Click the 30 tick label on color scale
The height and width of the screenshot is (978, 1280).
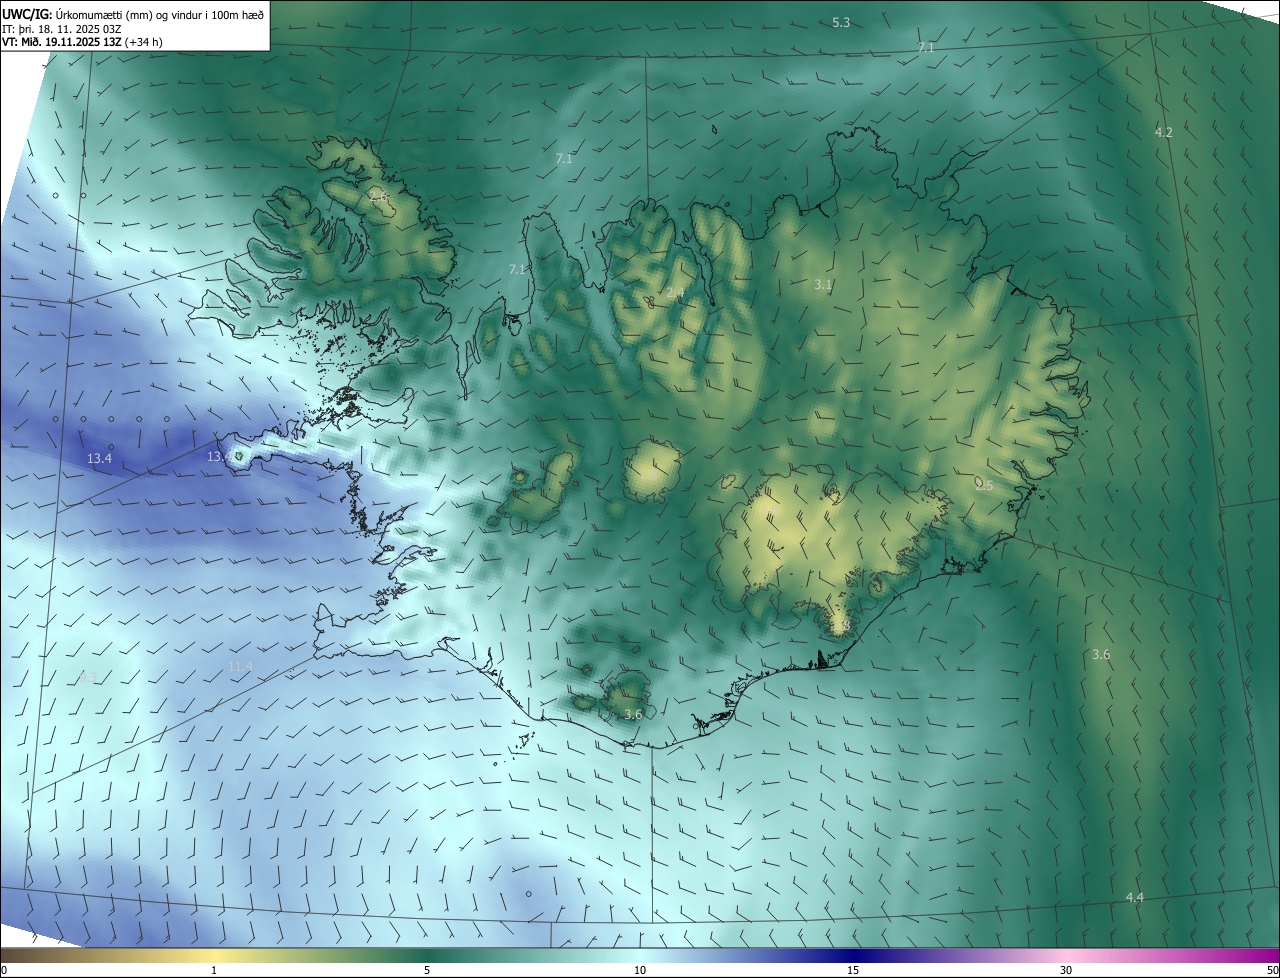(x=1066, y=970)
